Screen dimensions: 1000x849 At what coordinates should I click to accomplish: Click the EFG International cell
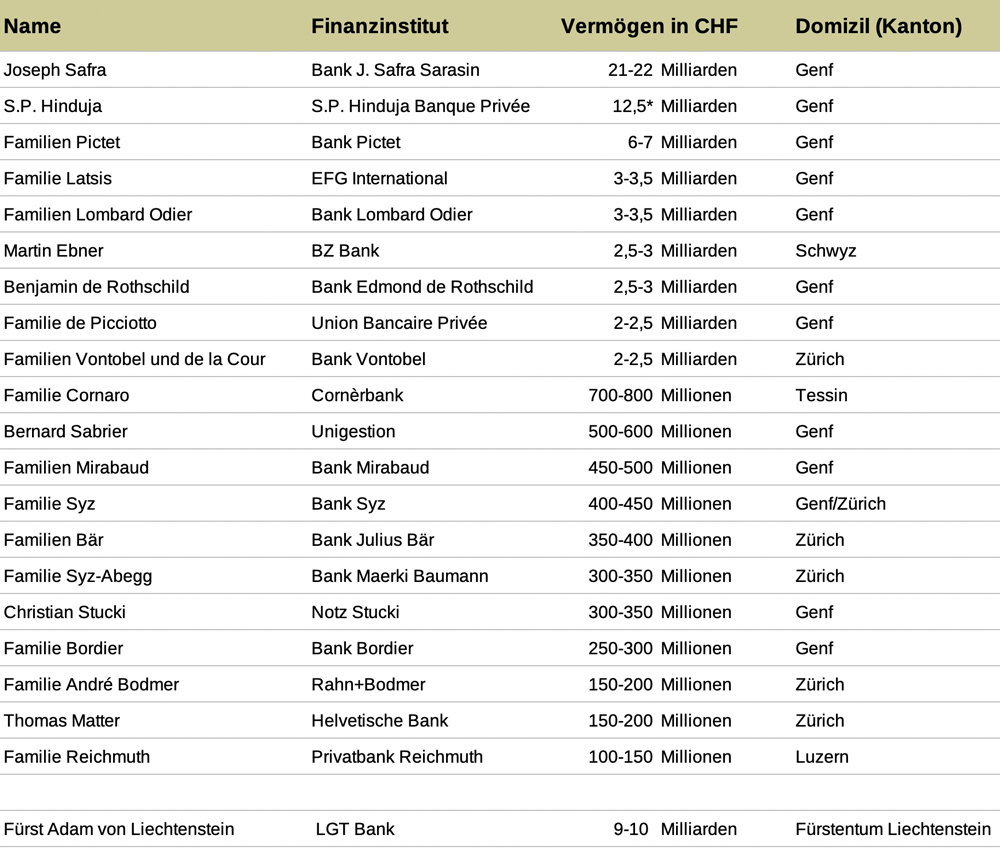coord(379,179)
